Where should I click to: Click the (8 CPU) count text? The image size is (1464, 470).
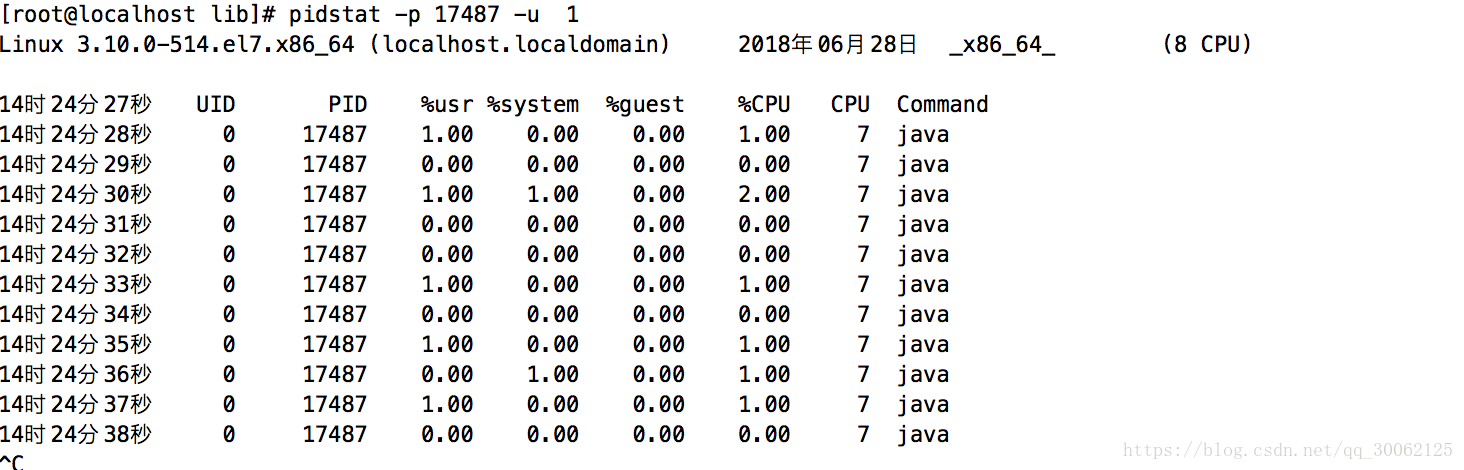coord(1207,45)
